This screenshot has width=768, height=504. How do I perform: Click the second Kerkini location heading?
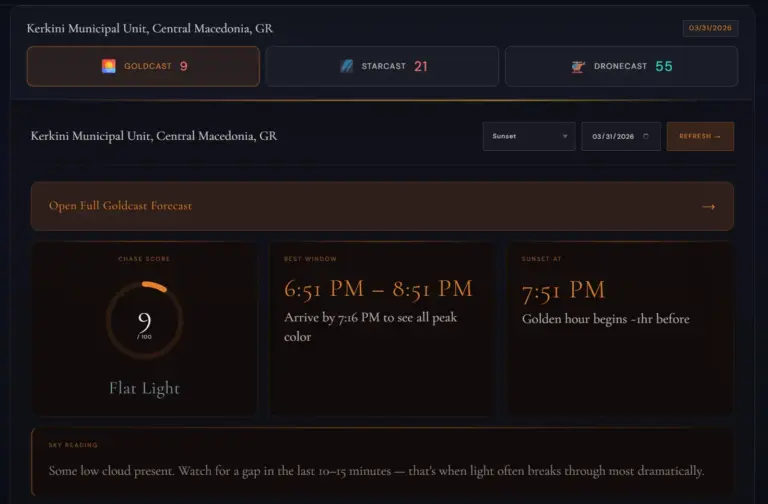click(x=153, y=136)
